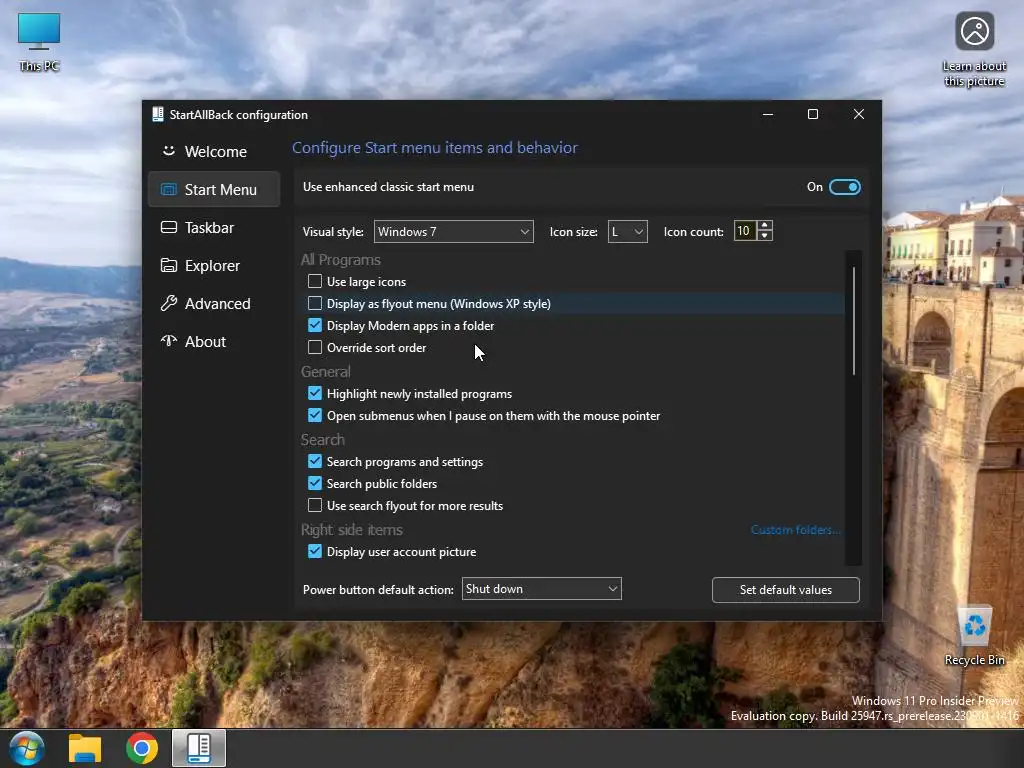Open Power button default action dropdown

pos(541,589)
